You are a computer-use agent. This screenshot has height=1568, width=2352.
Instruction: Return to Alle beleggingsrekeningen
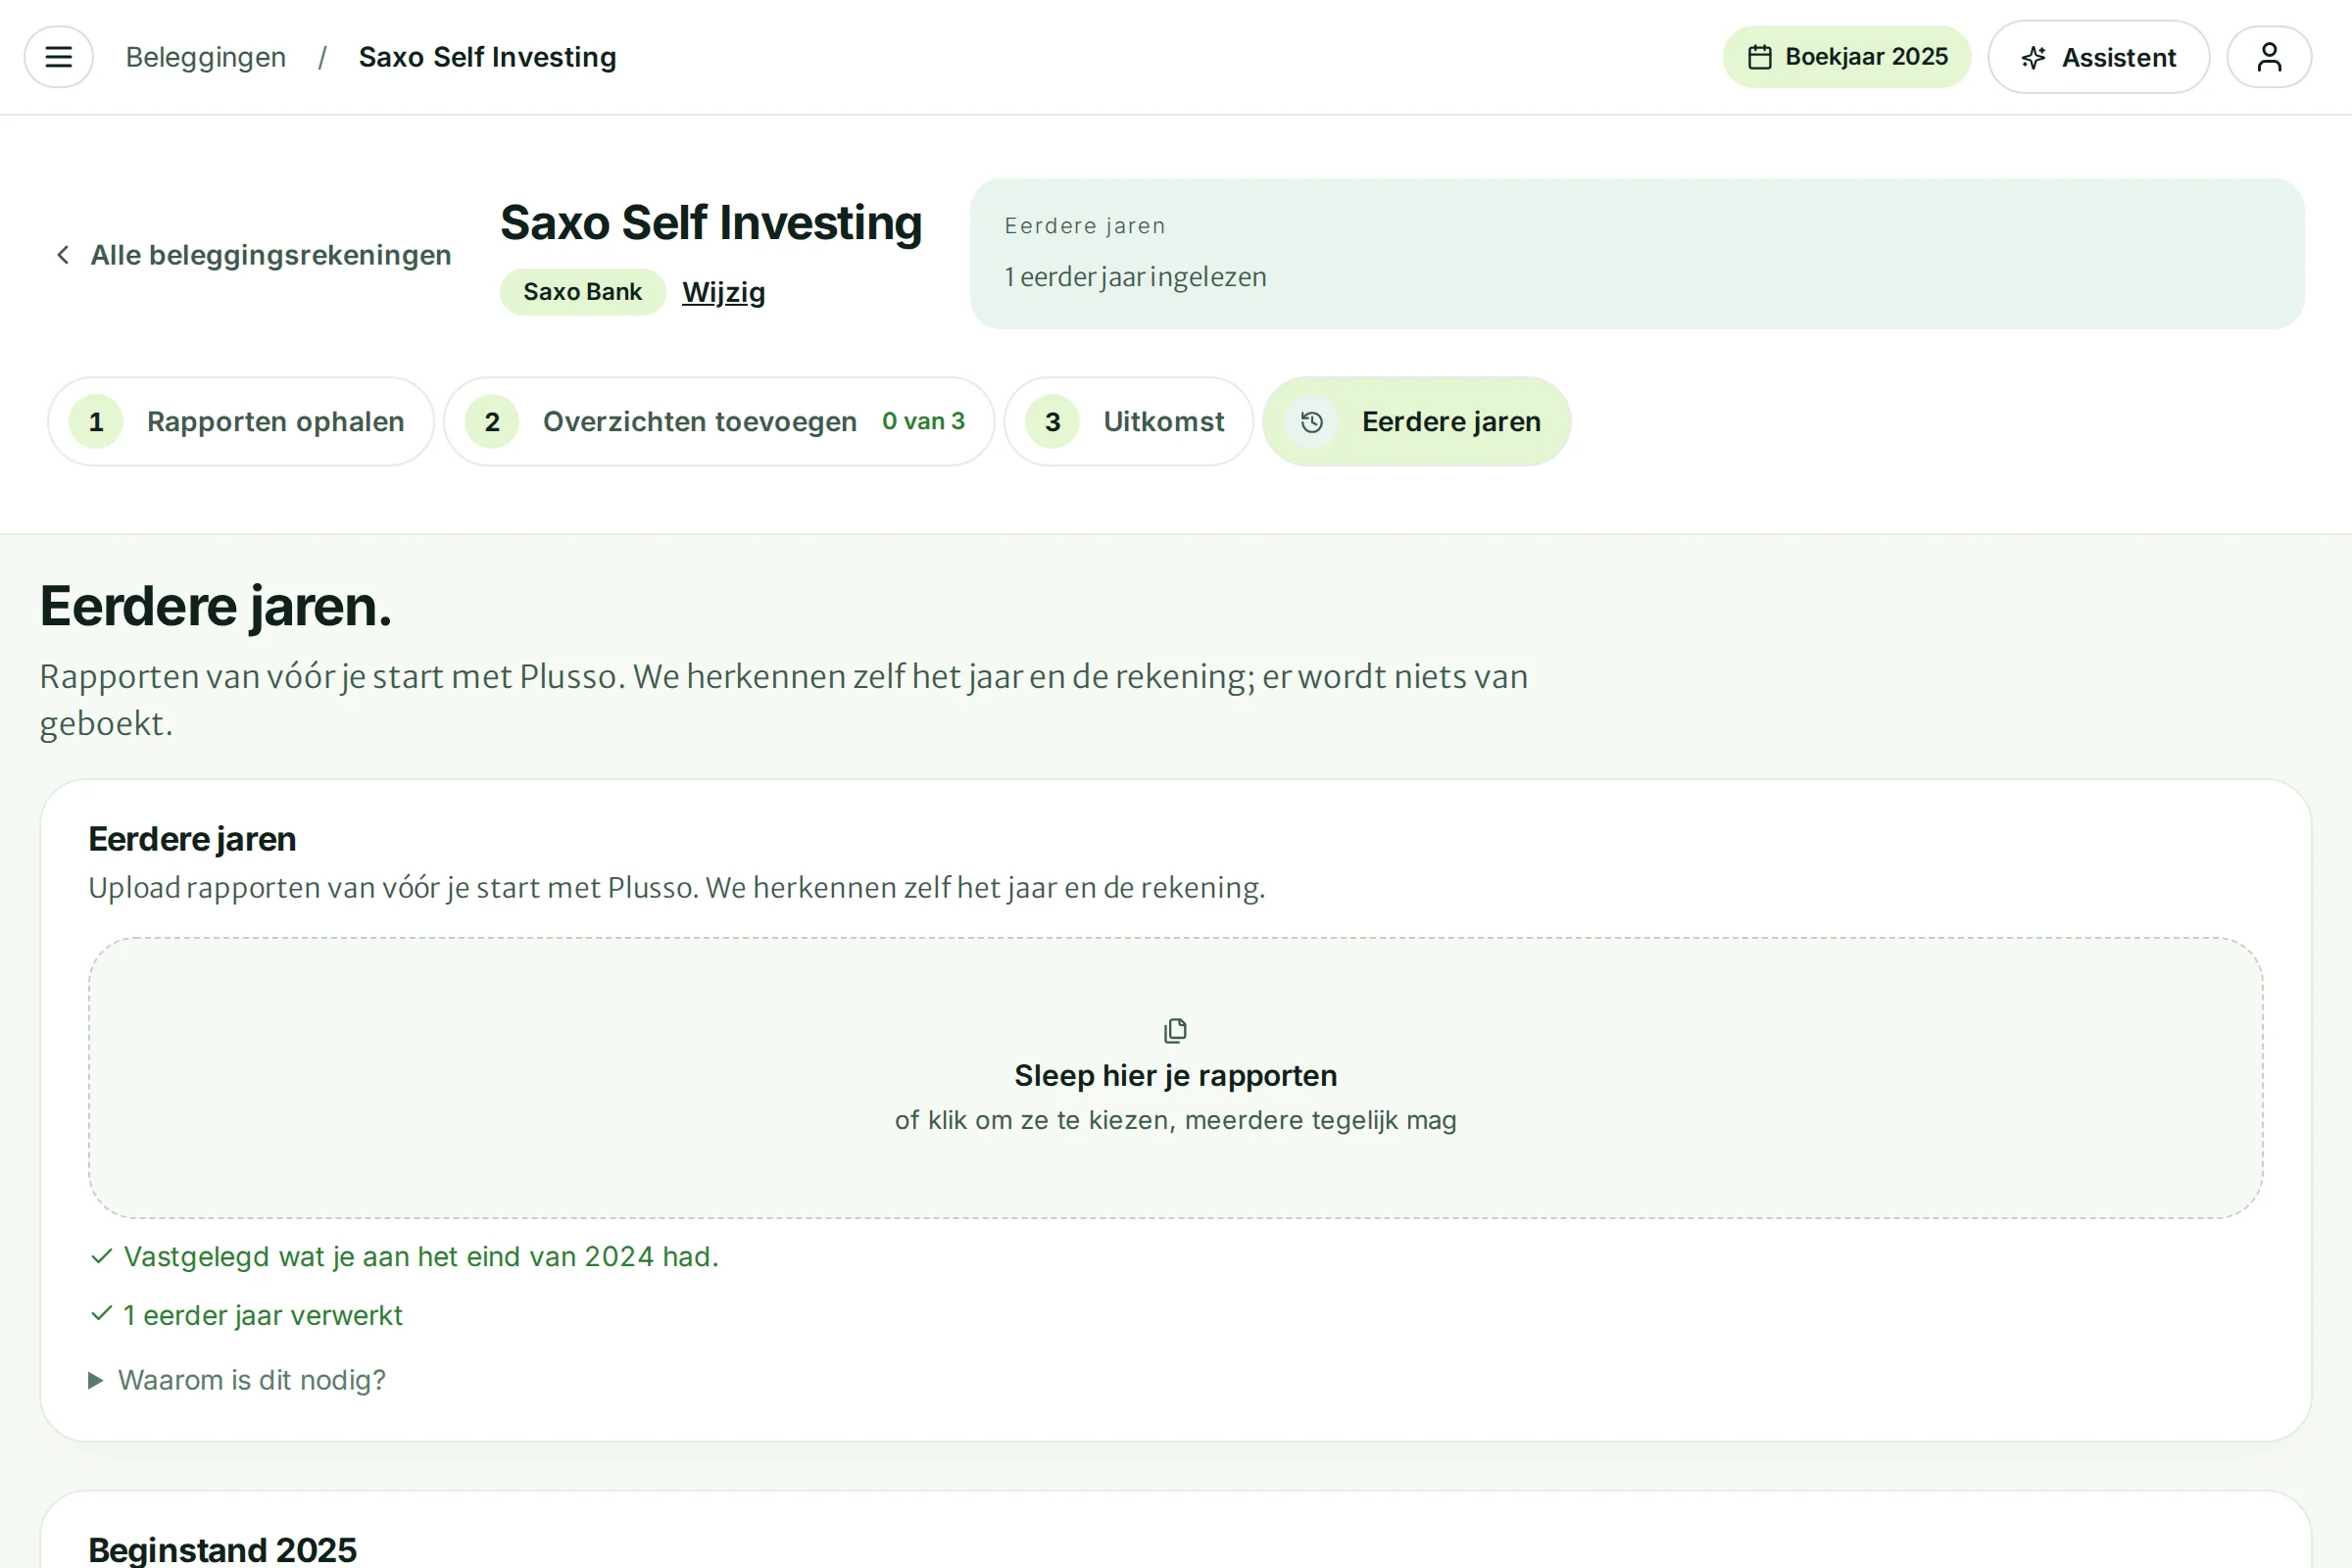click(x=252, y=255)
